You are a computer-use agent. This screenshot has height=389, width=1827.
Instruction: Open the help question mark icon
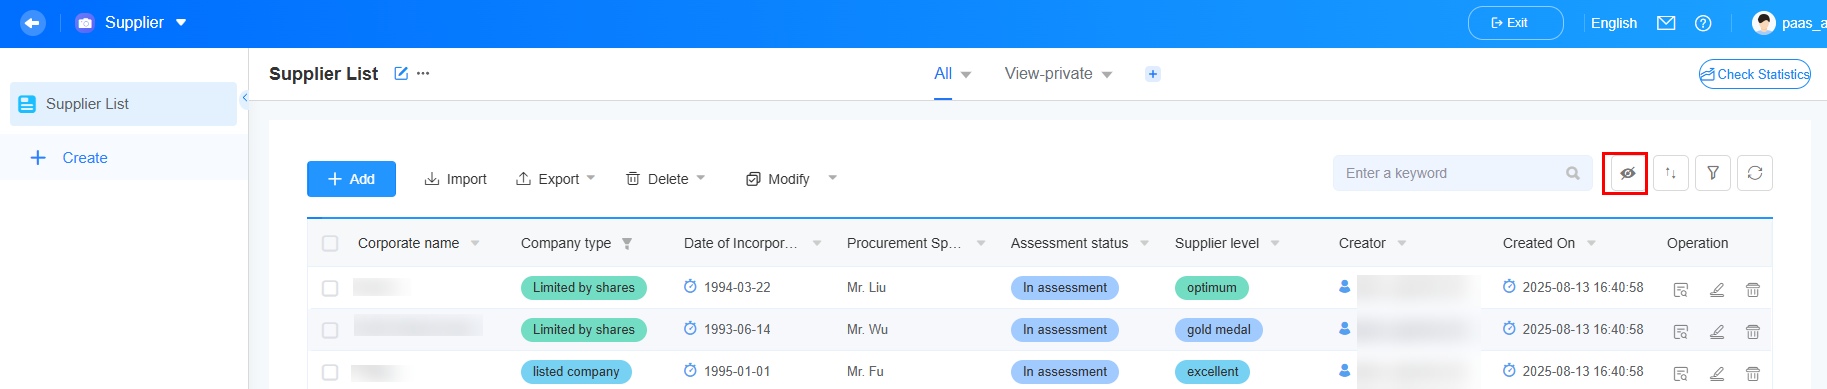point(1703,23)
